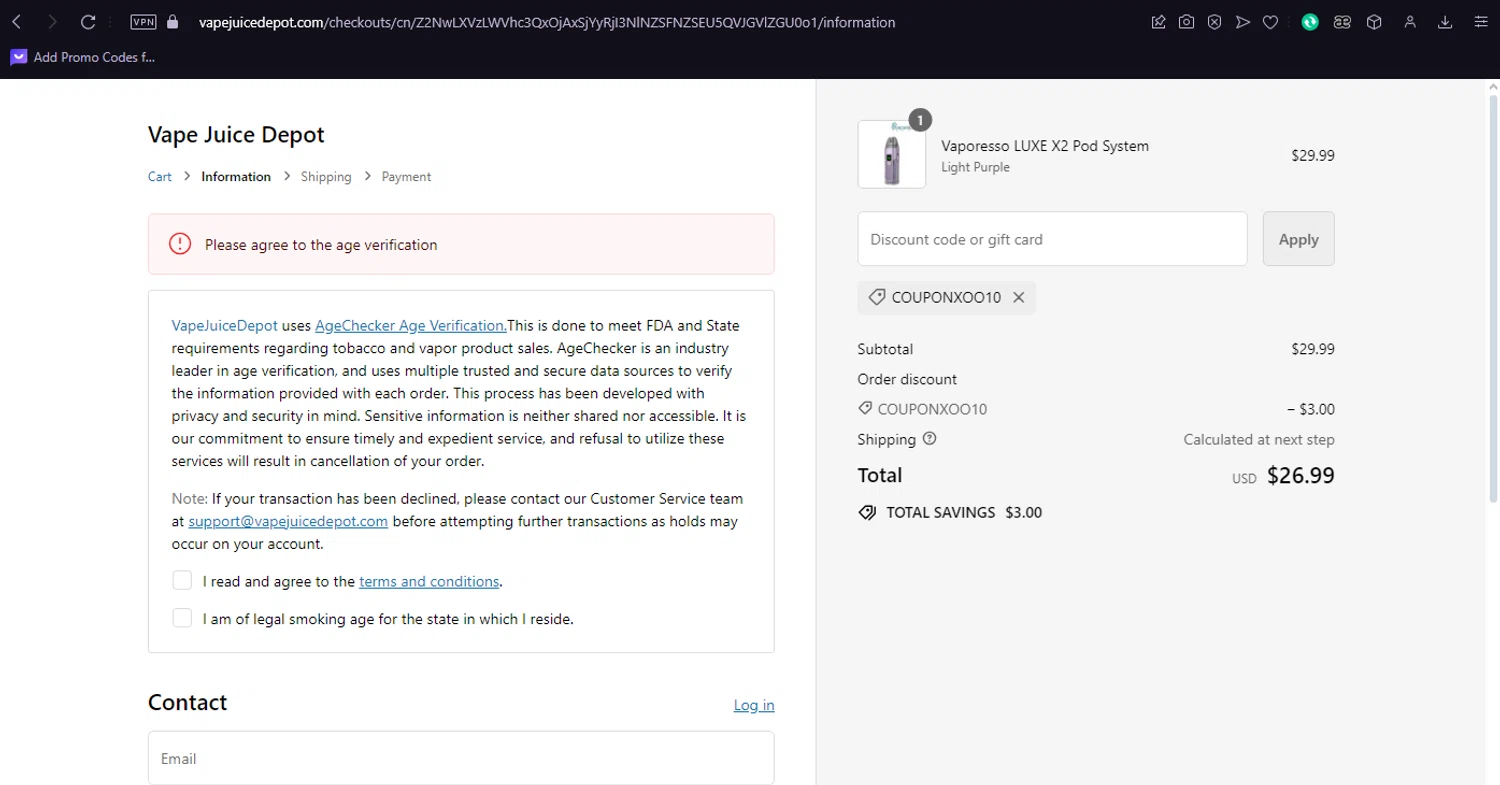
Task: Click the Subtotal label
Action: 885,349
